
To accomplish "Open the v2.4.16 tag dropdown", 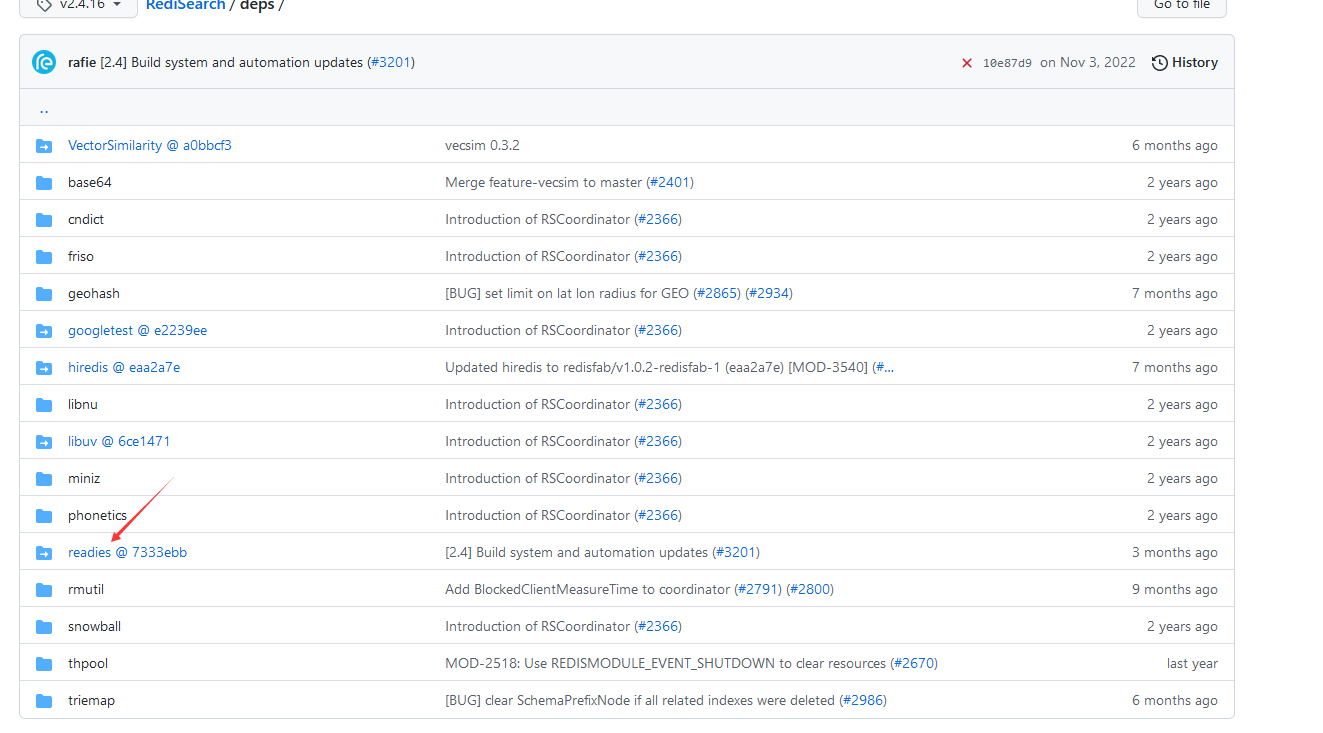I will click(79, 5).
